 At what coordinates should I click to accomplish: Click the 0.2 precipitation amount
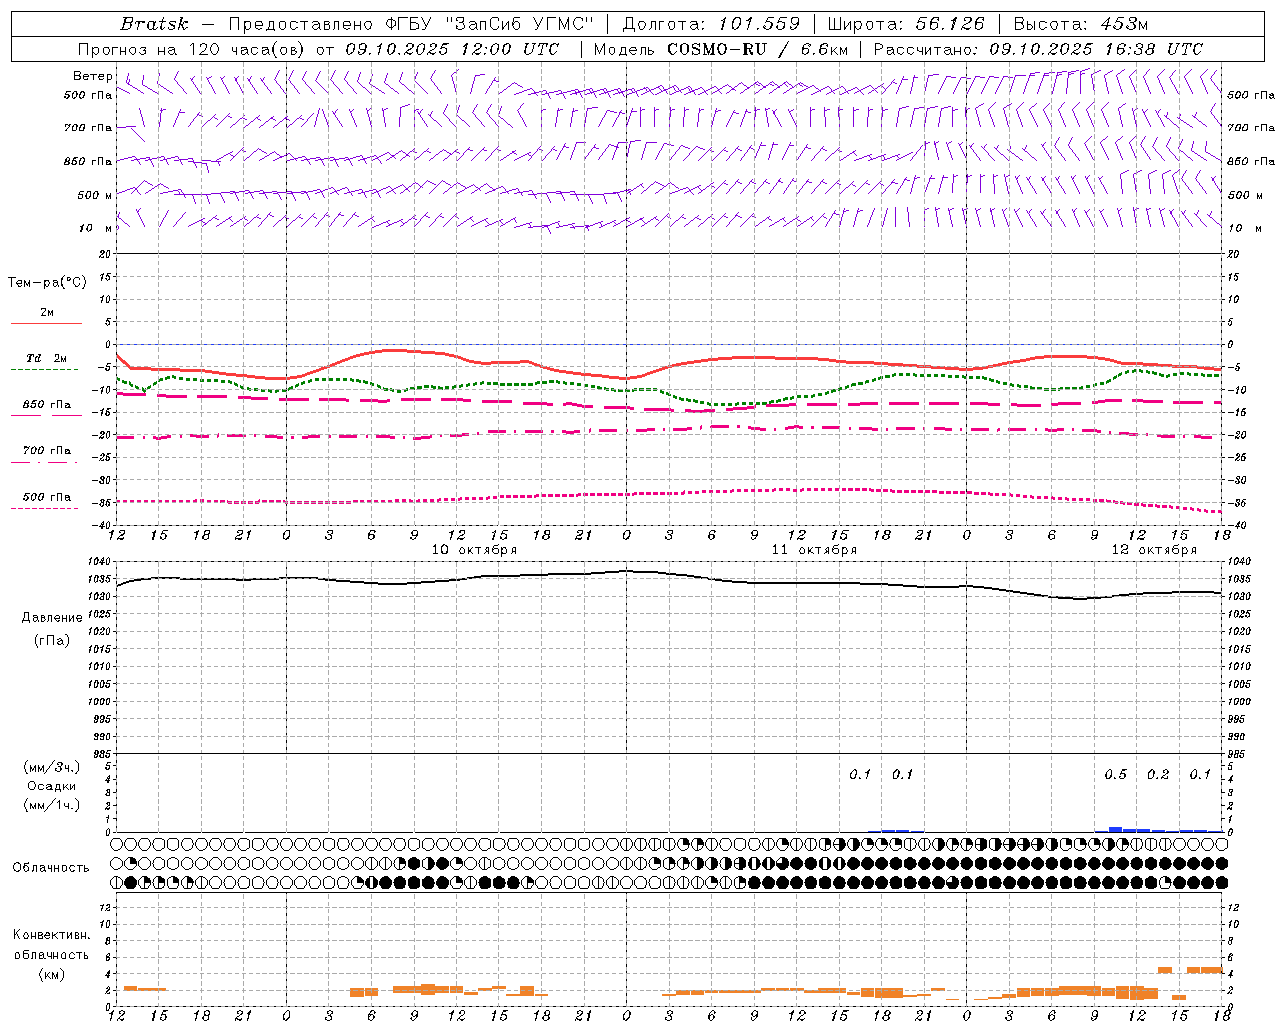coord(1158,775)
